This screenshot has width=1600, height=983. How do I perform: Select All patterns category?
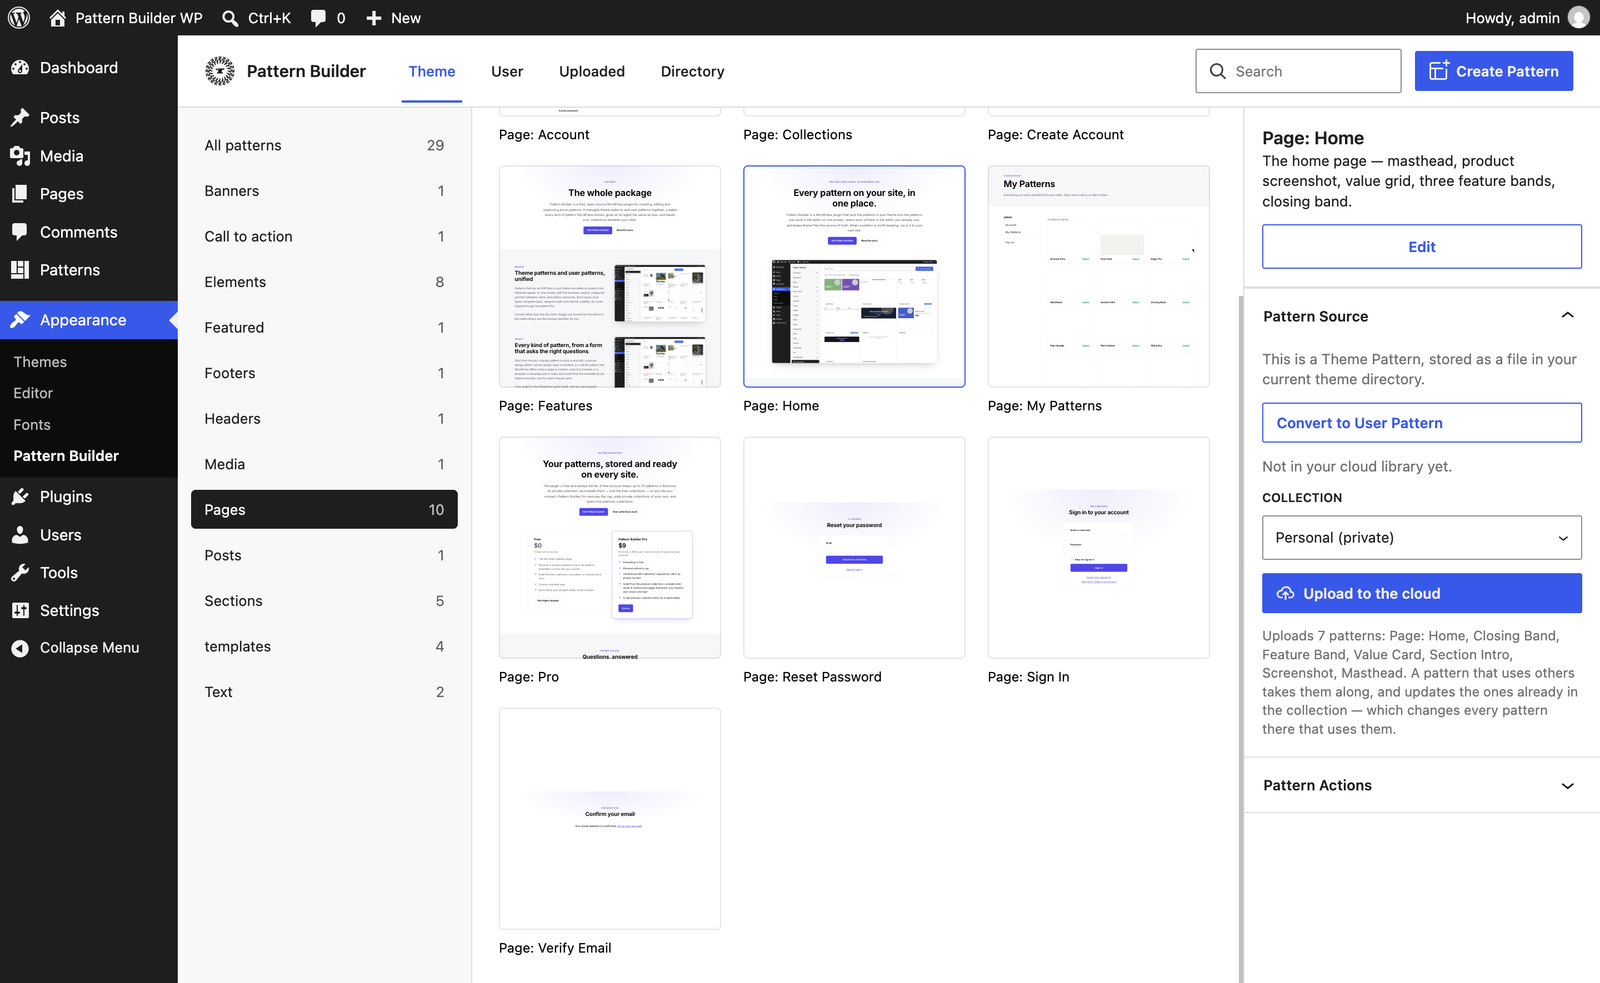[324, 145]
